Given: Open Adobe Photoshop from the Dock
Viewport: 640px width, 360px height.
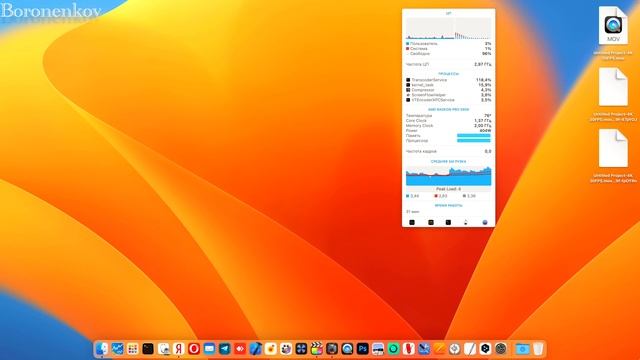Looking at the screenshot, I should [x=362, y=349].
